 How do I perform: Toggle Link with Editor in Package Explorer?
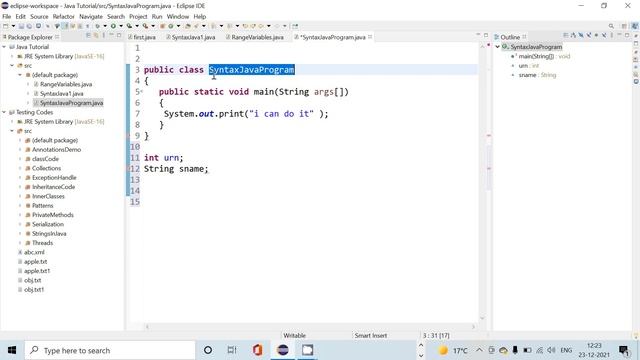pyautogui.click(x=96, y=36)
